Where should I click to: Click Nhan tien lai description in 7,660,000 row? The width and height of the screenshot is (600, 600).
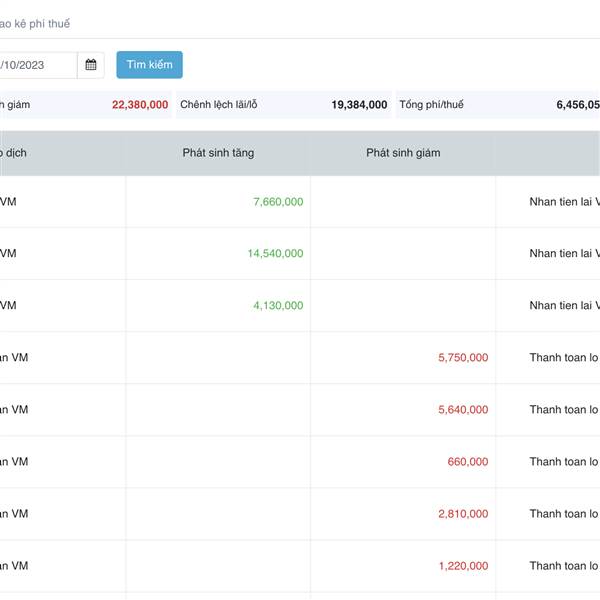click(564, 202)
